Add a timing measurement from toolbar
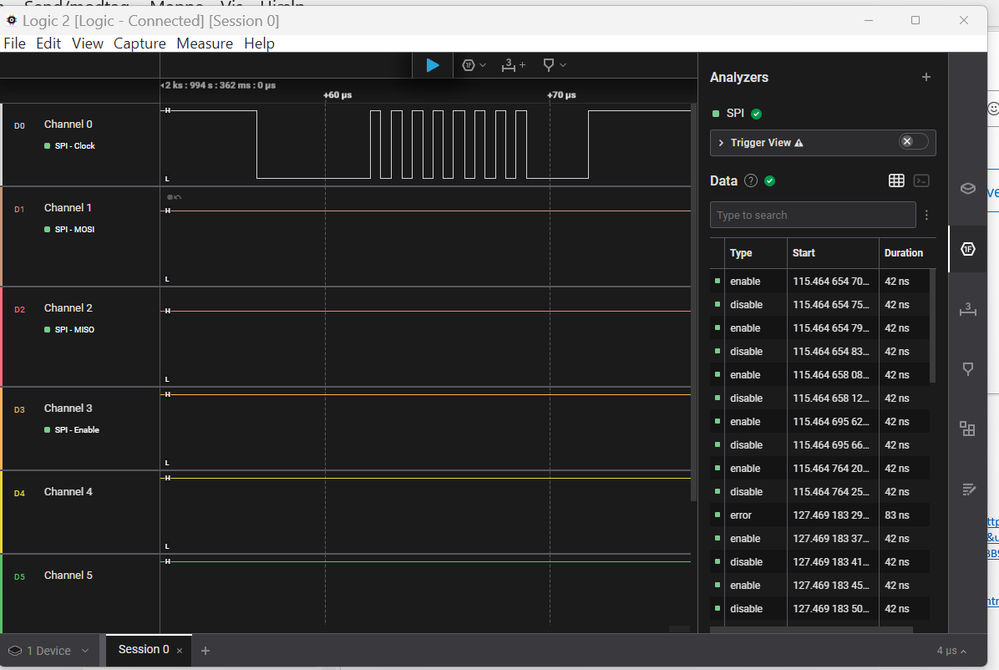Image resolution: width=999 pixels, height=670 pixels. [513, 65]
